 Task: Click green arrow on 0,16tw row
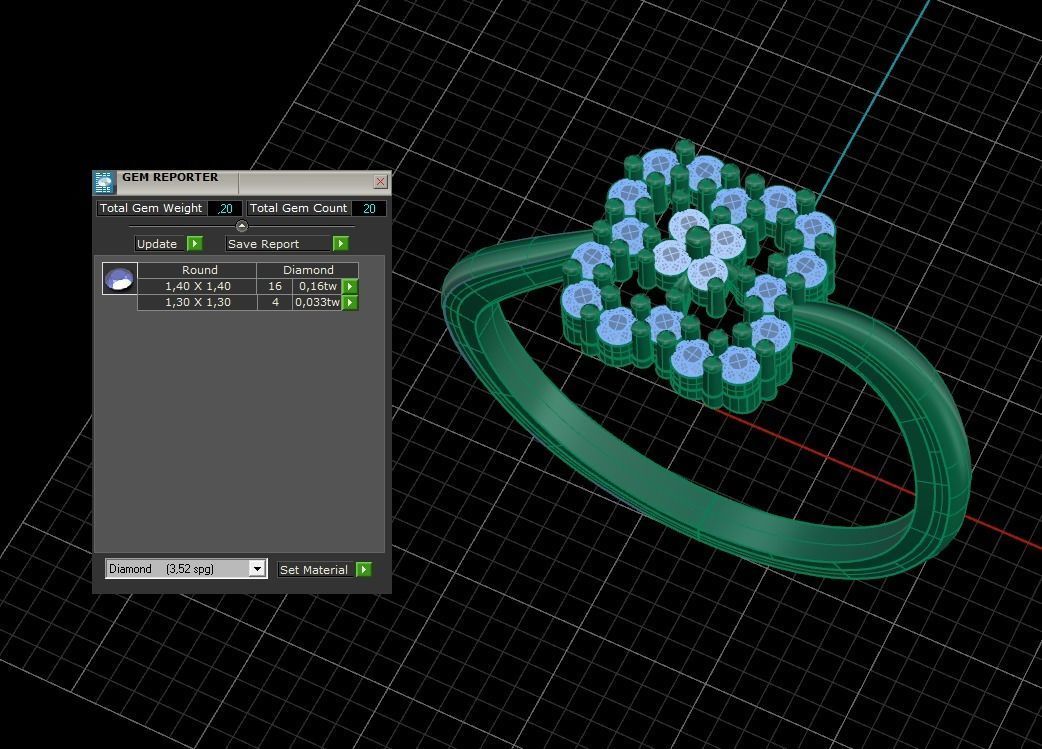pos(350,286)
